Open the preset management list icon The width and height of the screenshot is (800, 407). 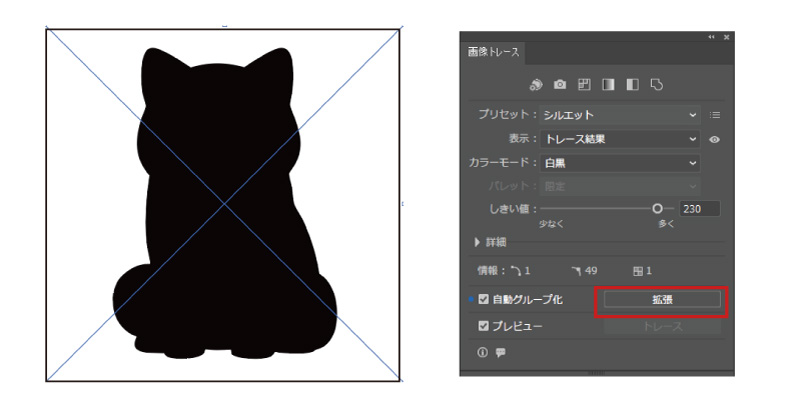715,115
